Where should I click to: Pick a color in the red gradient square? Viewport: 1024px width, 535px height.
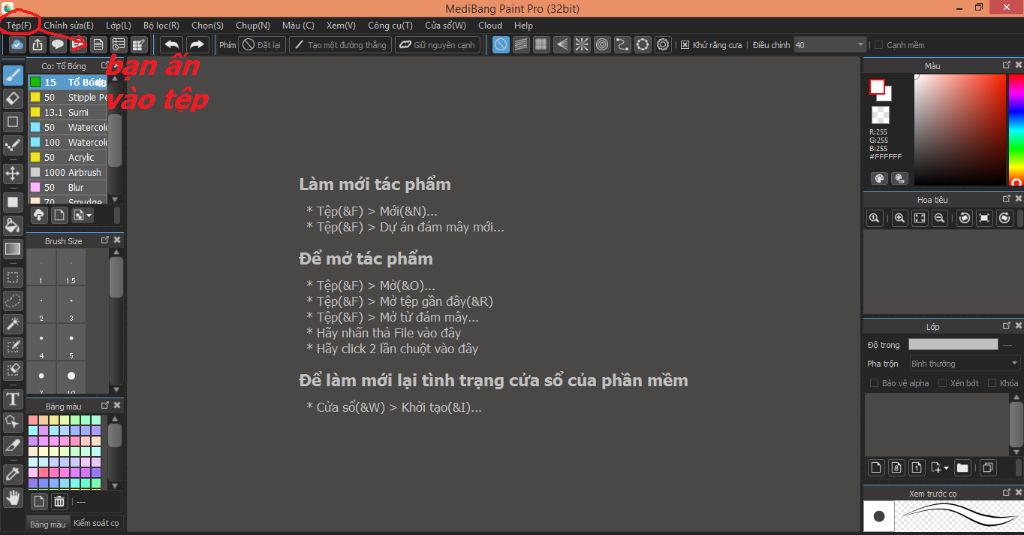[959, 129]
